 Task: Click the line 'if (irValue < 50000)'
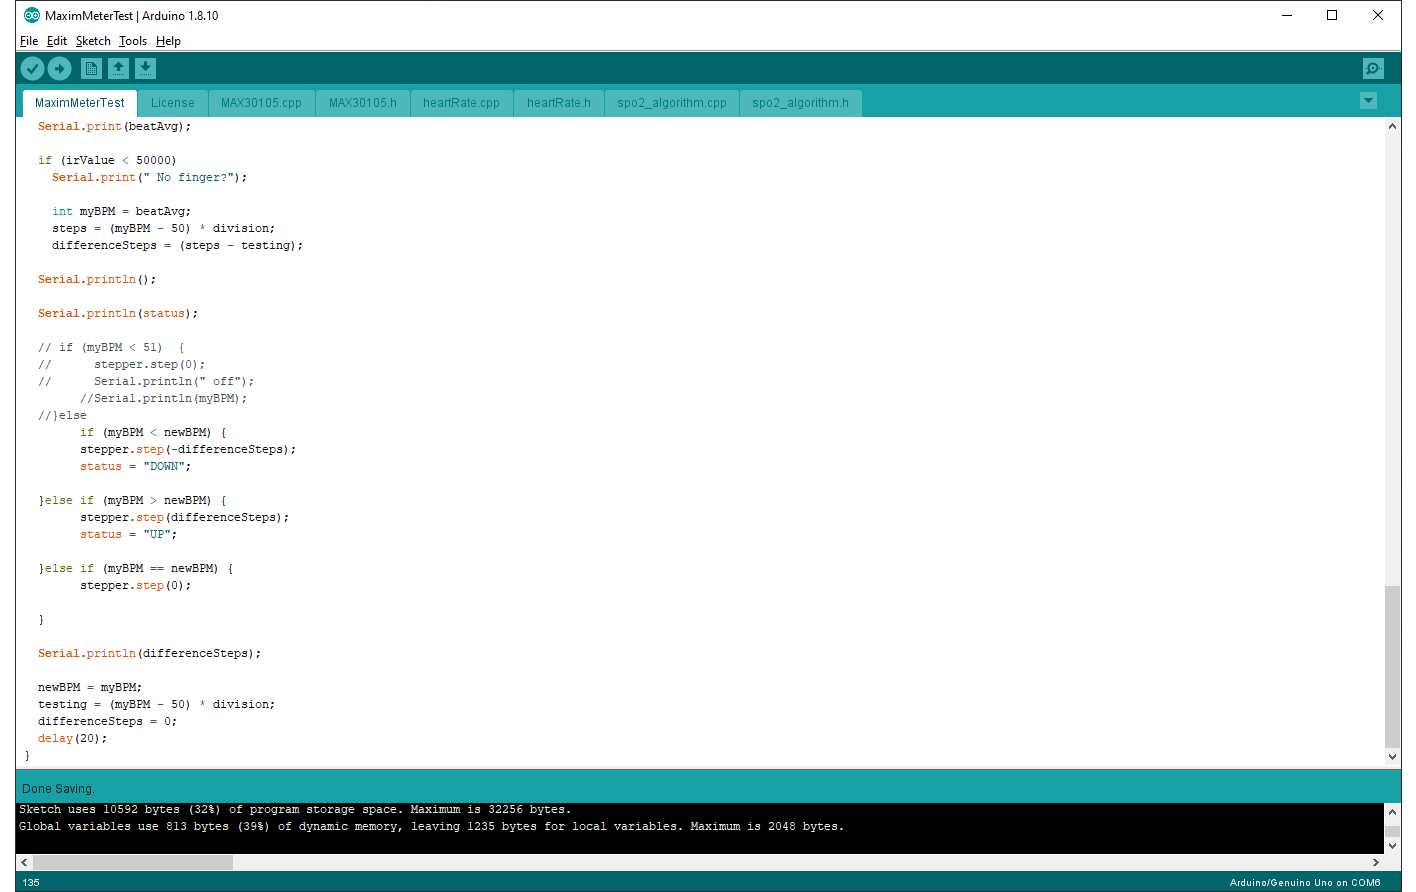pyautogui.click(x=107, y=160)
